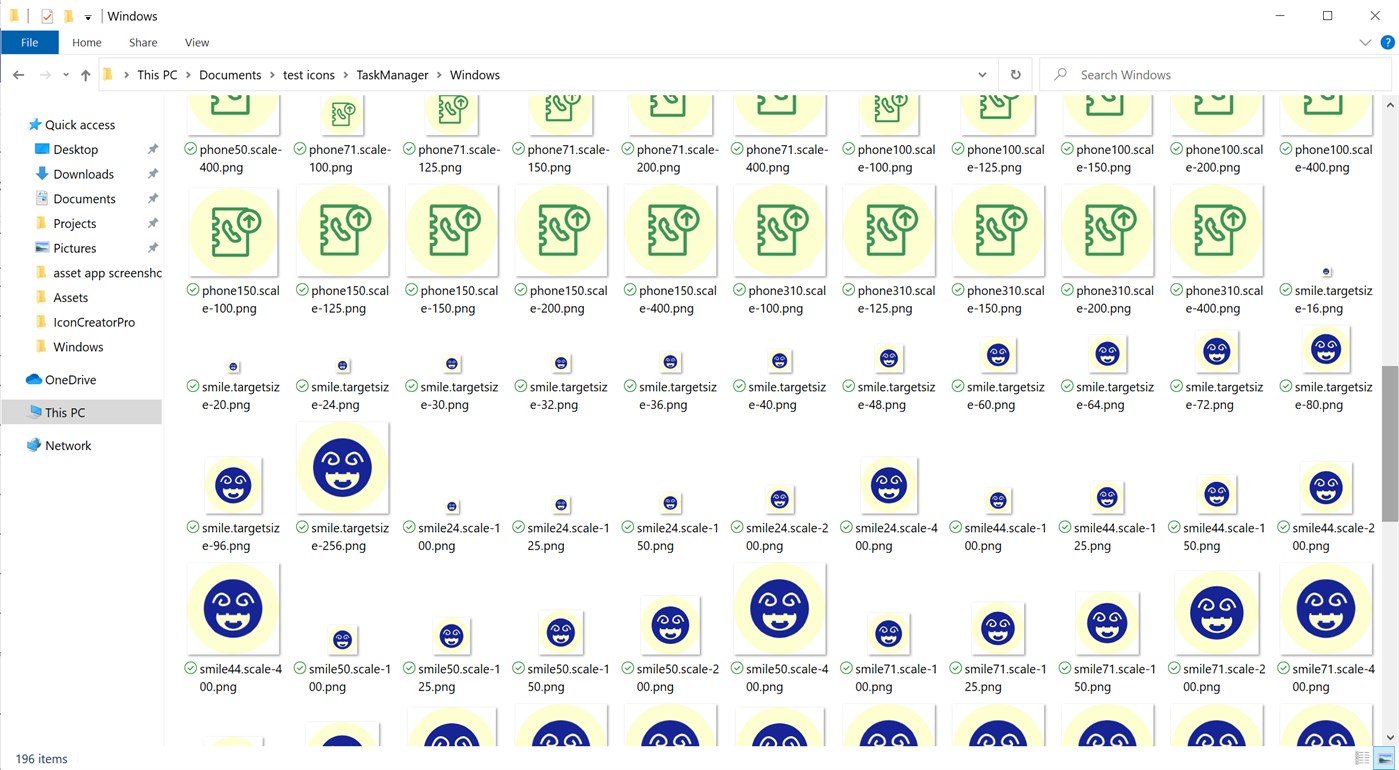Open Windows folder in navigation pane
Image resolution: width=1399 pixels, height=770 pixels.
[x=78, y=347]
